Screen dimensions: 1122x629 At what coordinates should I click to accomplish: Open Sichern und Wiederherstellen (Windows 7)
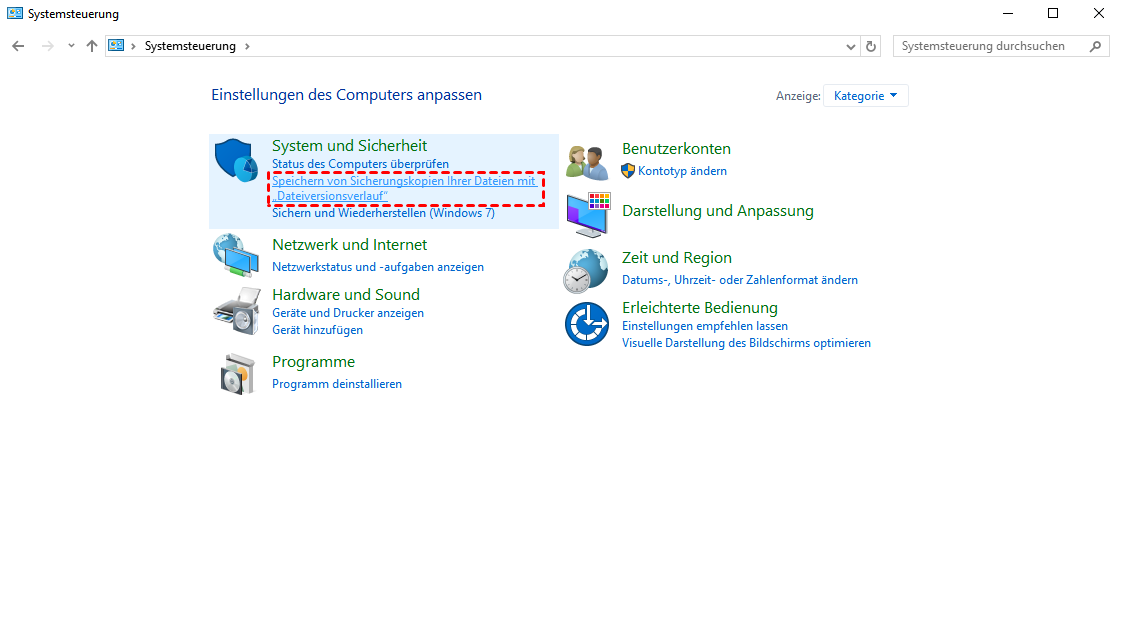coord(383,213)
